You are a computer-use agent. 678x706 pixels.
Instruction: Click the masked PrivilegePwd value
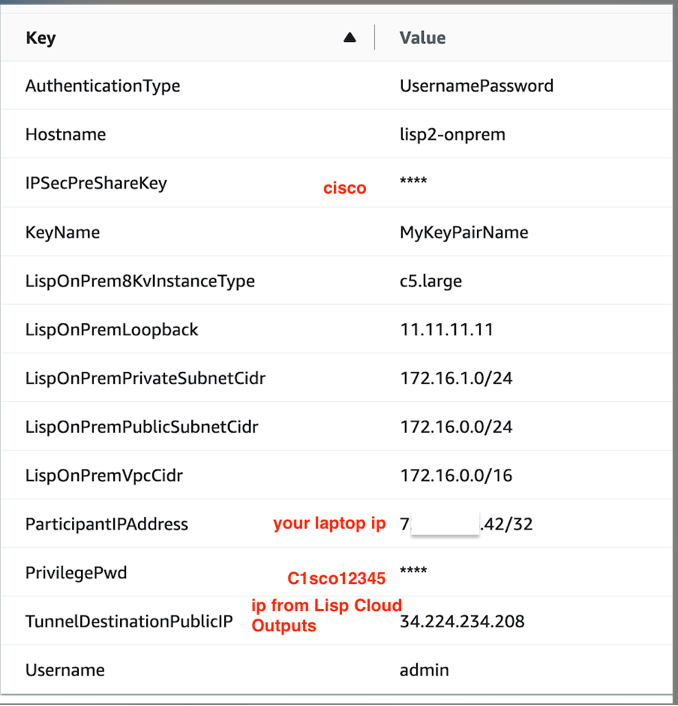tap(413, 573)
